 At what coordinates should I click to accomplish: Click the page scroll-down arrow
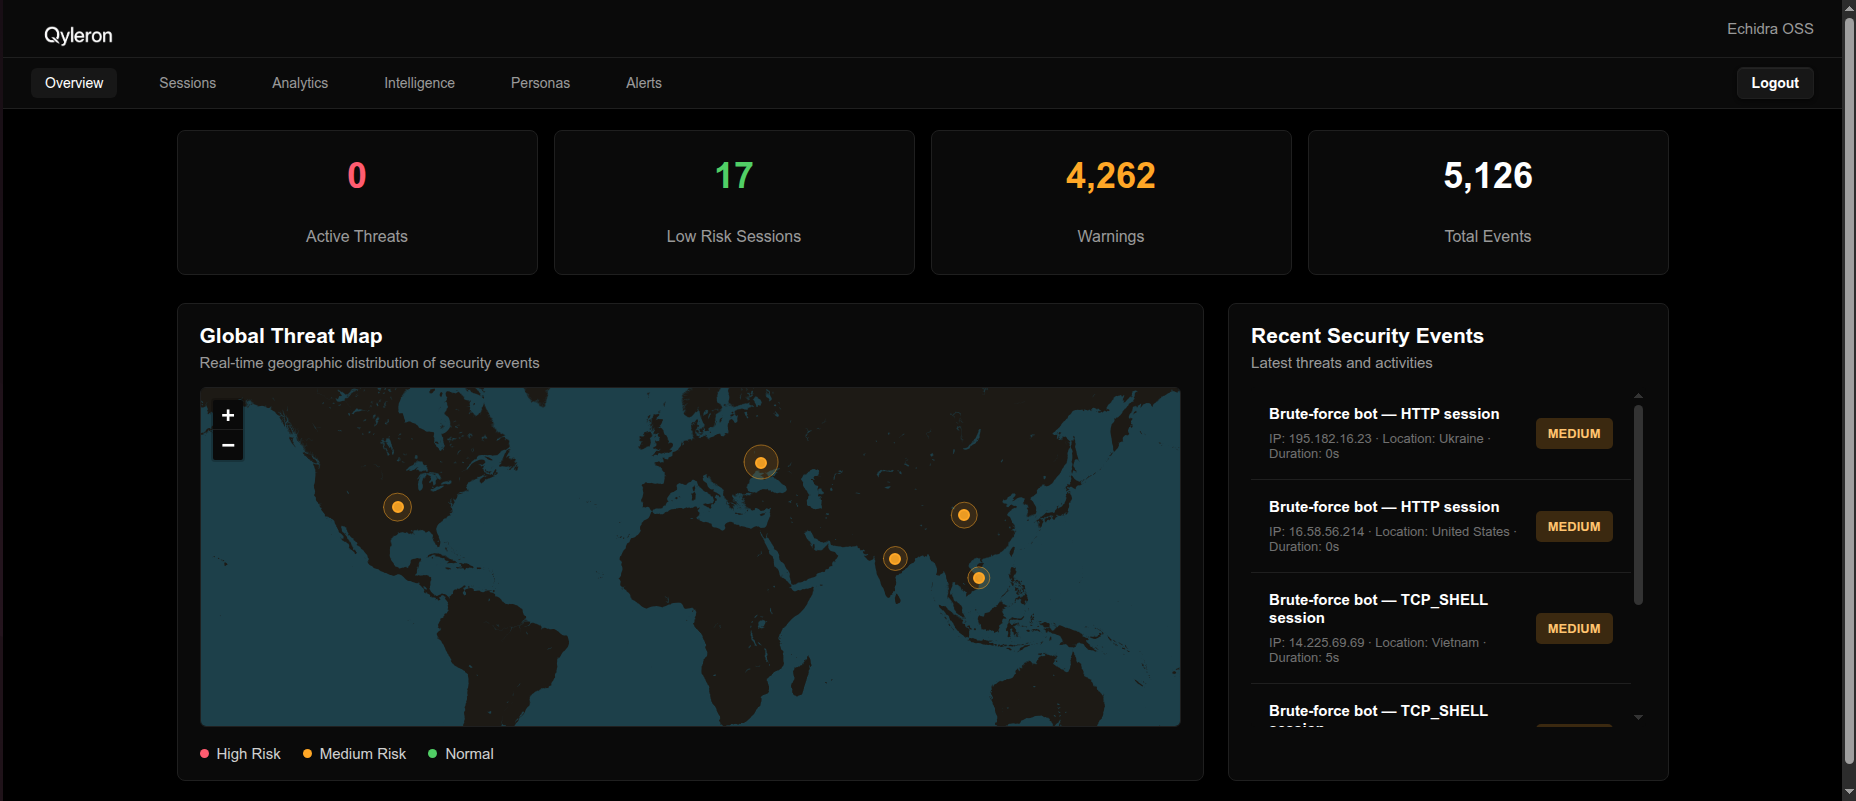tap(1849, 793)
